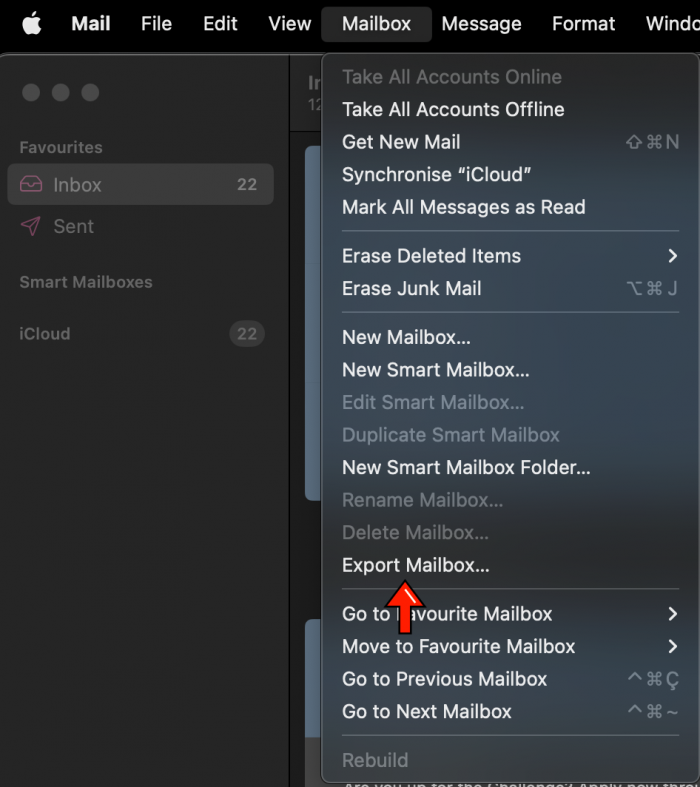This screenshot has width=700, height=787.
Task: Click the Inbox unread count 22
Action: coord(247,184)
